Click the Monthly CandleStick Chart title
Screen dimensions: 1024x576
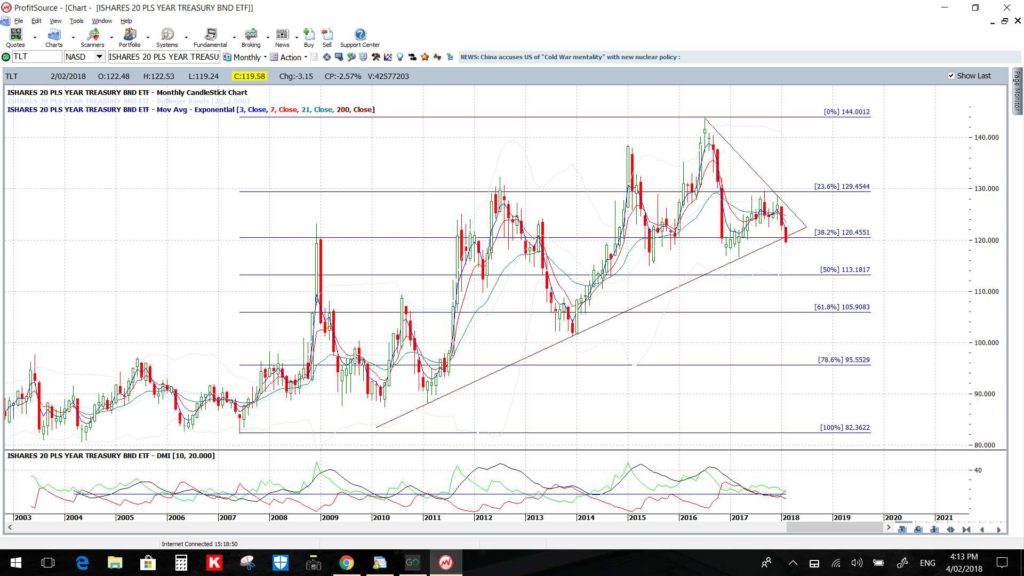point(127,93)
